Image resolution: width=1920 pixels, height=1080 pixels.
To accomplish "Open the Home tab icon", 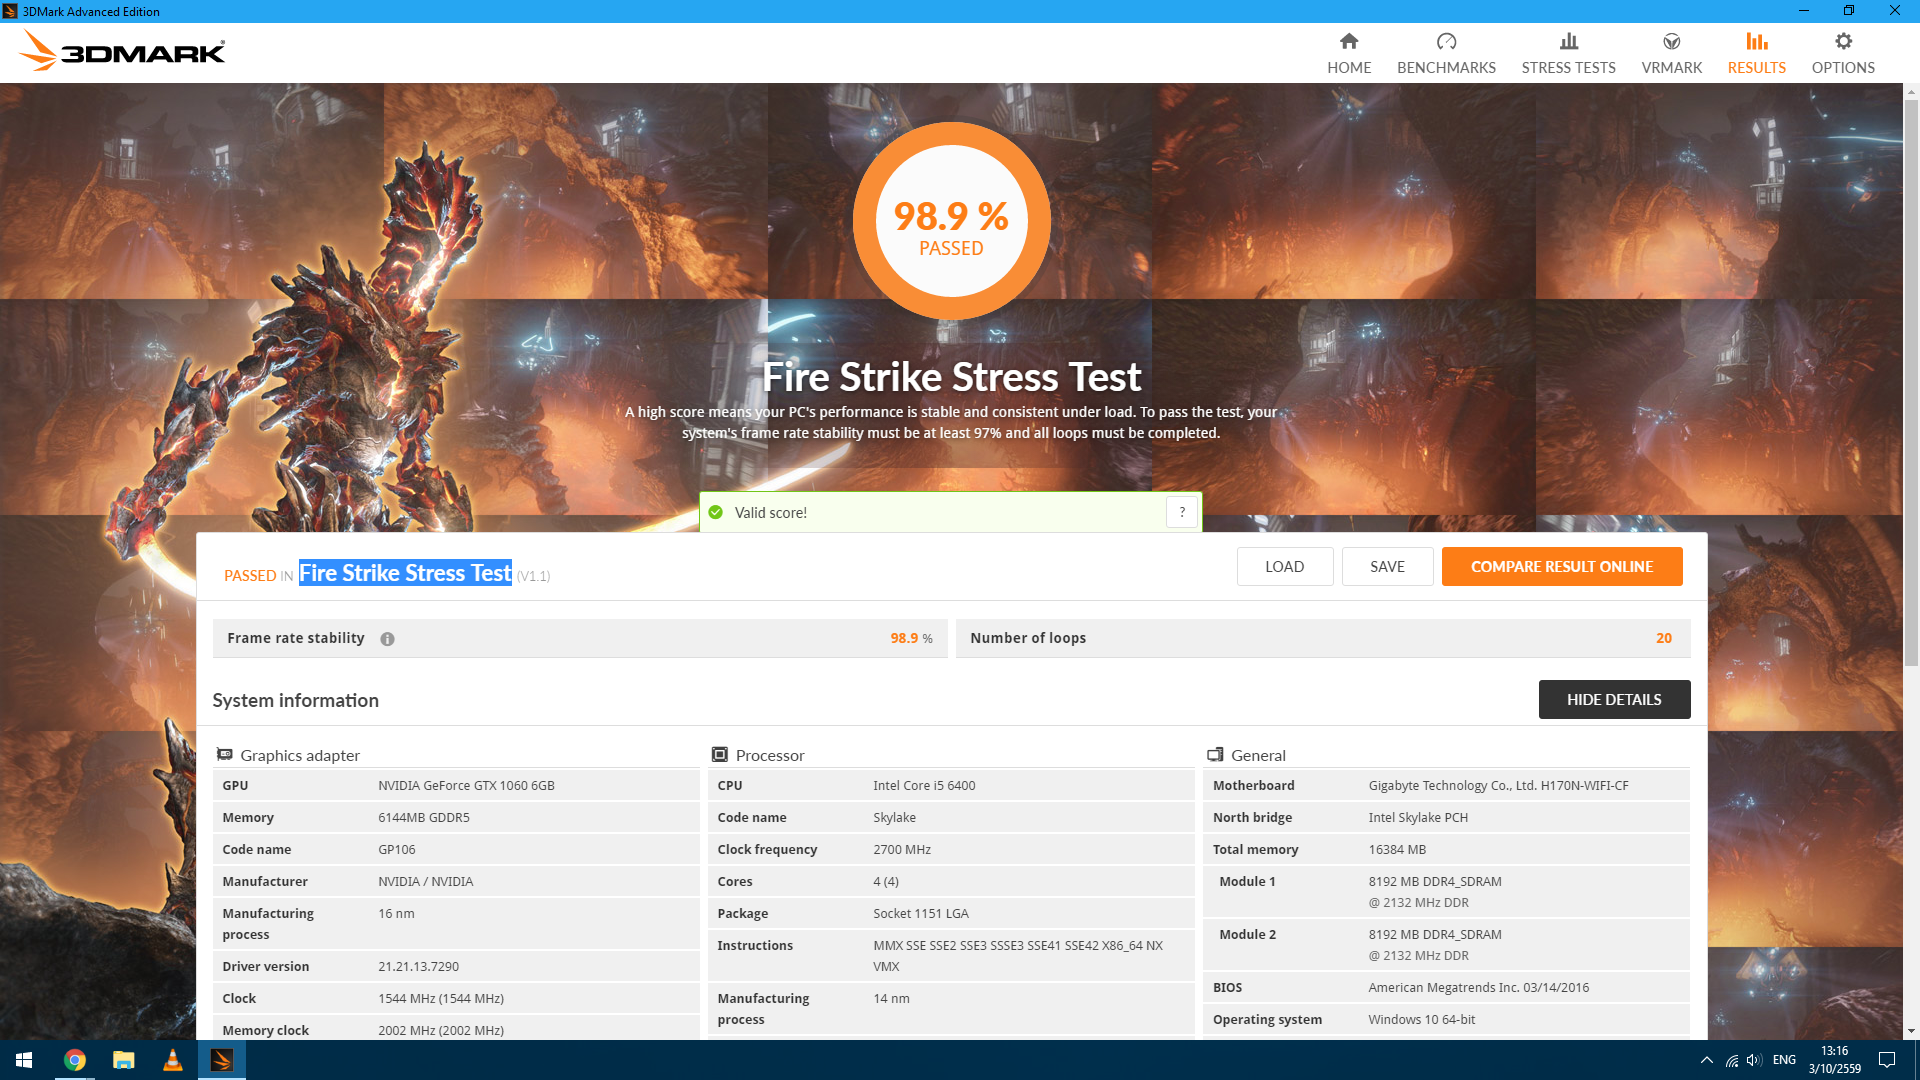I will tap(1349, 42).
